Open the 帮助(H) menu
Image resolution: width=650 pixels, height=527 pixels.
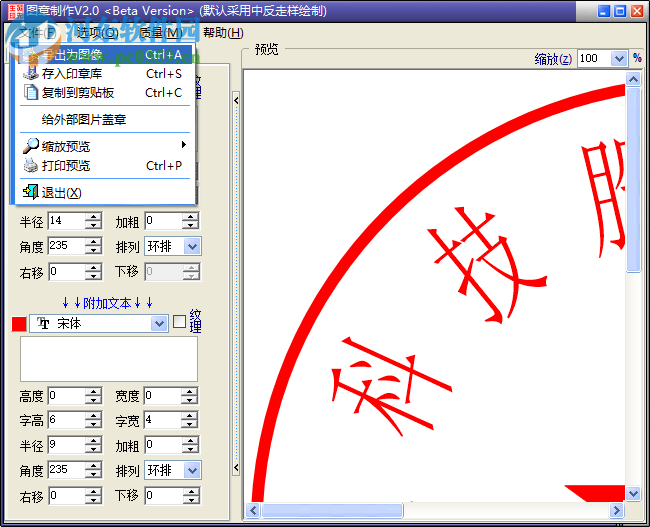[x=223, y=33]
